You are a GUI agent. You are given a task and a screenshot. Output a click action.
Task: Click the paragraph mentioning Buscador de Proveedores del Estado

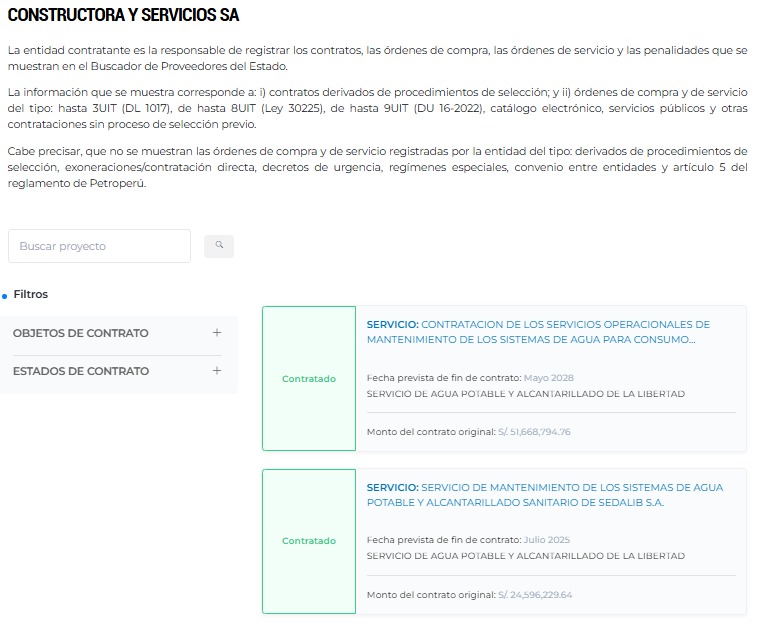[x=377, y=58]
